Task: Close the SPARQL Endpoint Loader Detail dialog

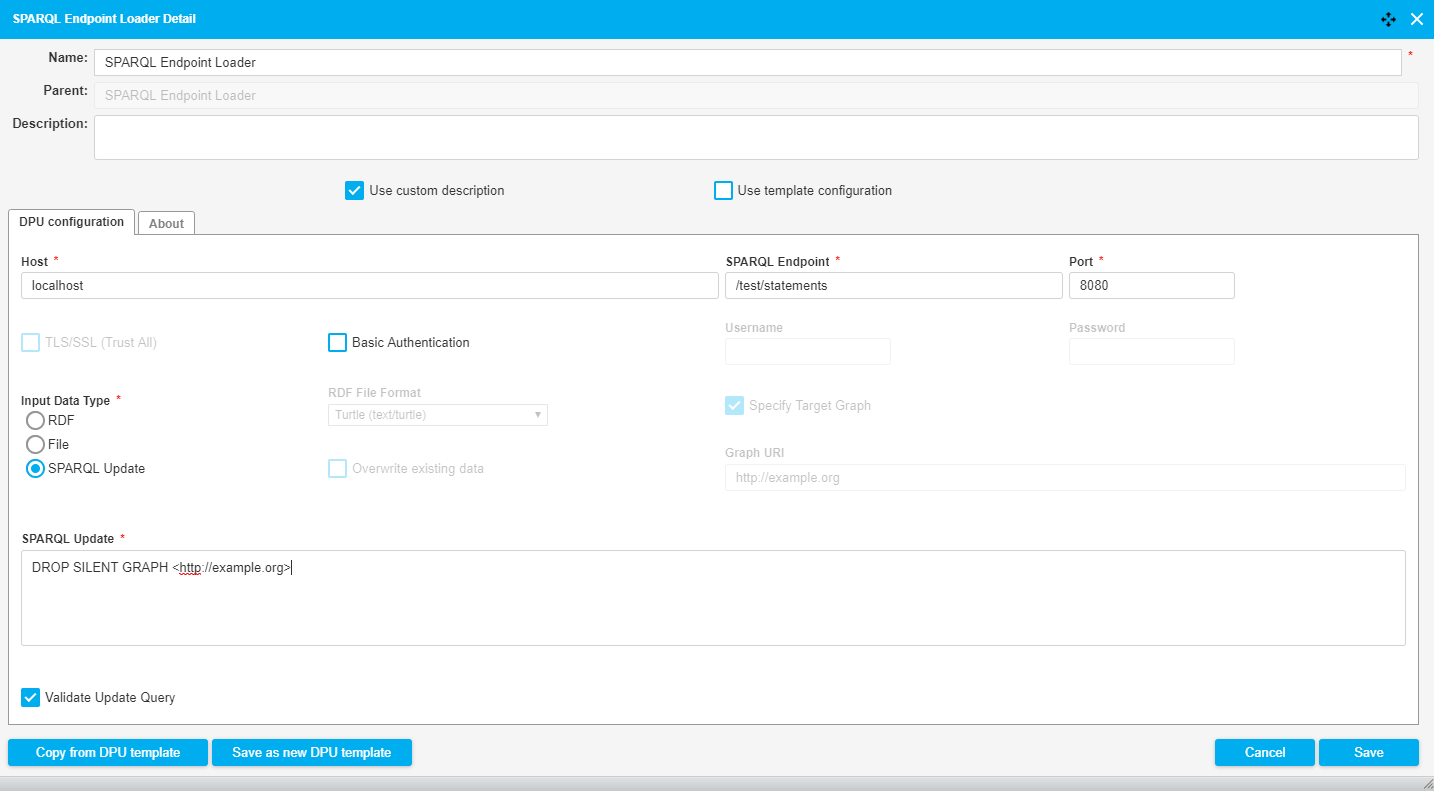Action: point(1416,19)
